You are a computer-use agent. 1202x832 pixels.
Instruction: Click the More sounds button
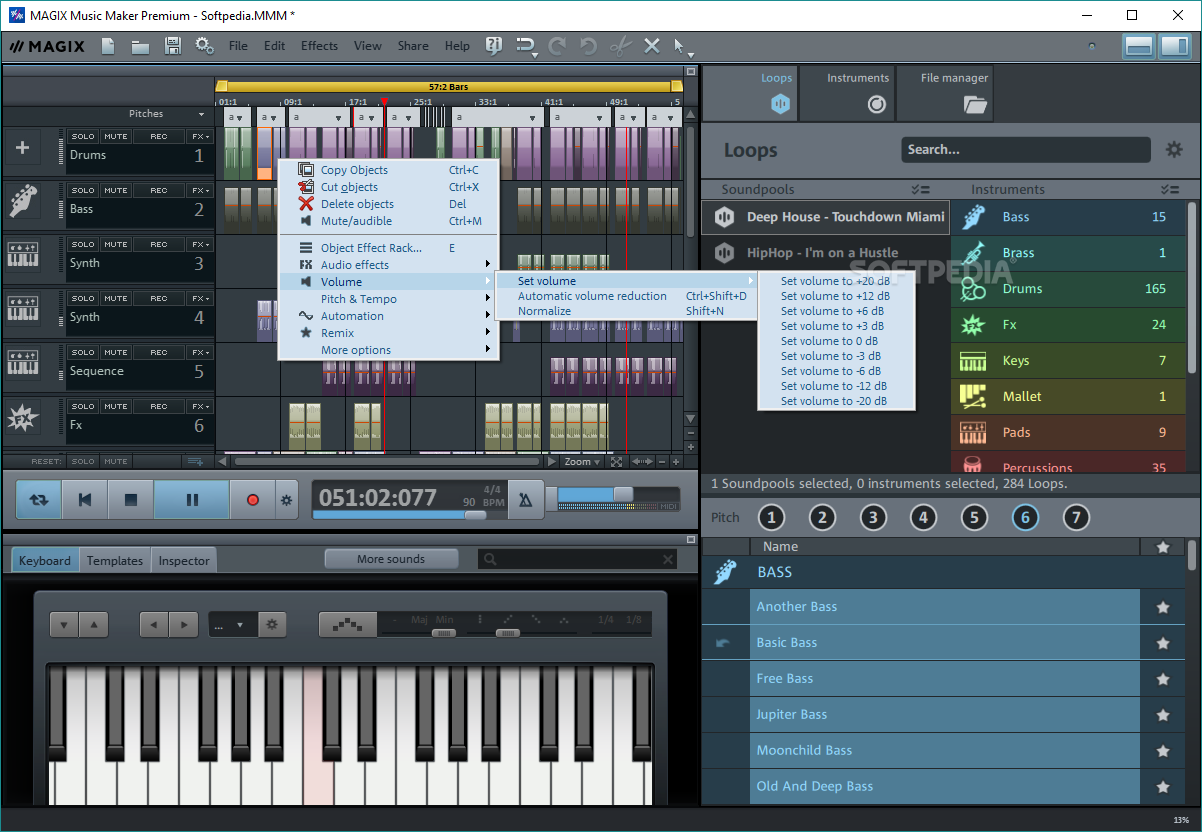coord(391,559)
